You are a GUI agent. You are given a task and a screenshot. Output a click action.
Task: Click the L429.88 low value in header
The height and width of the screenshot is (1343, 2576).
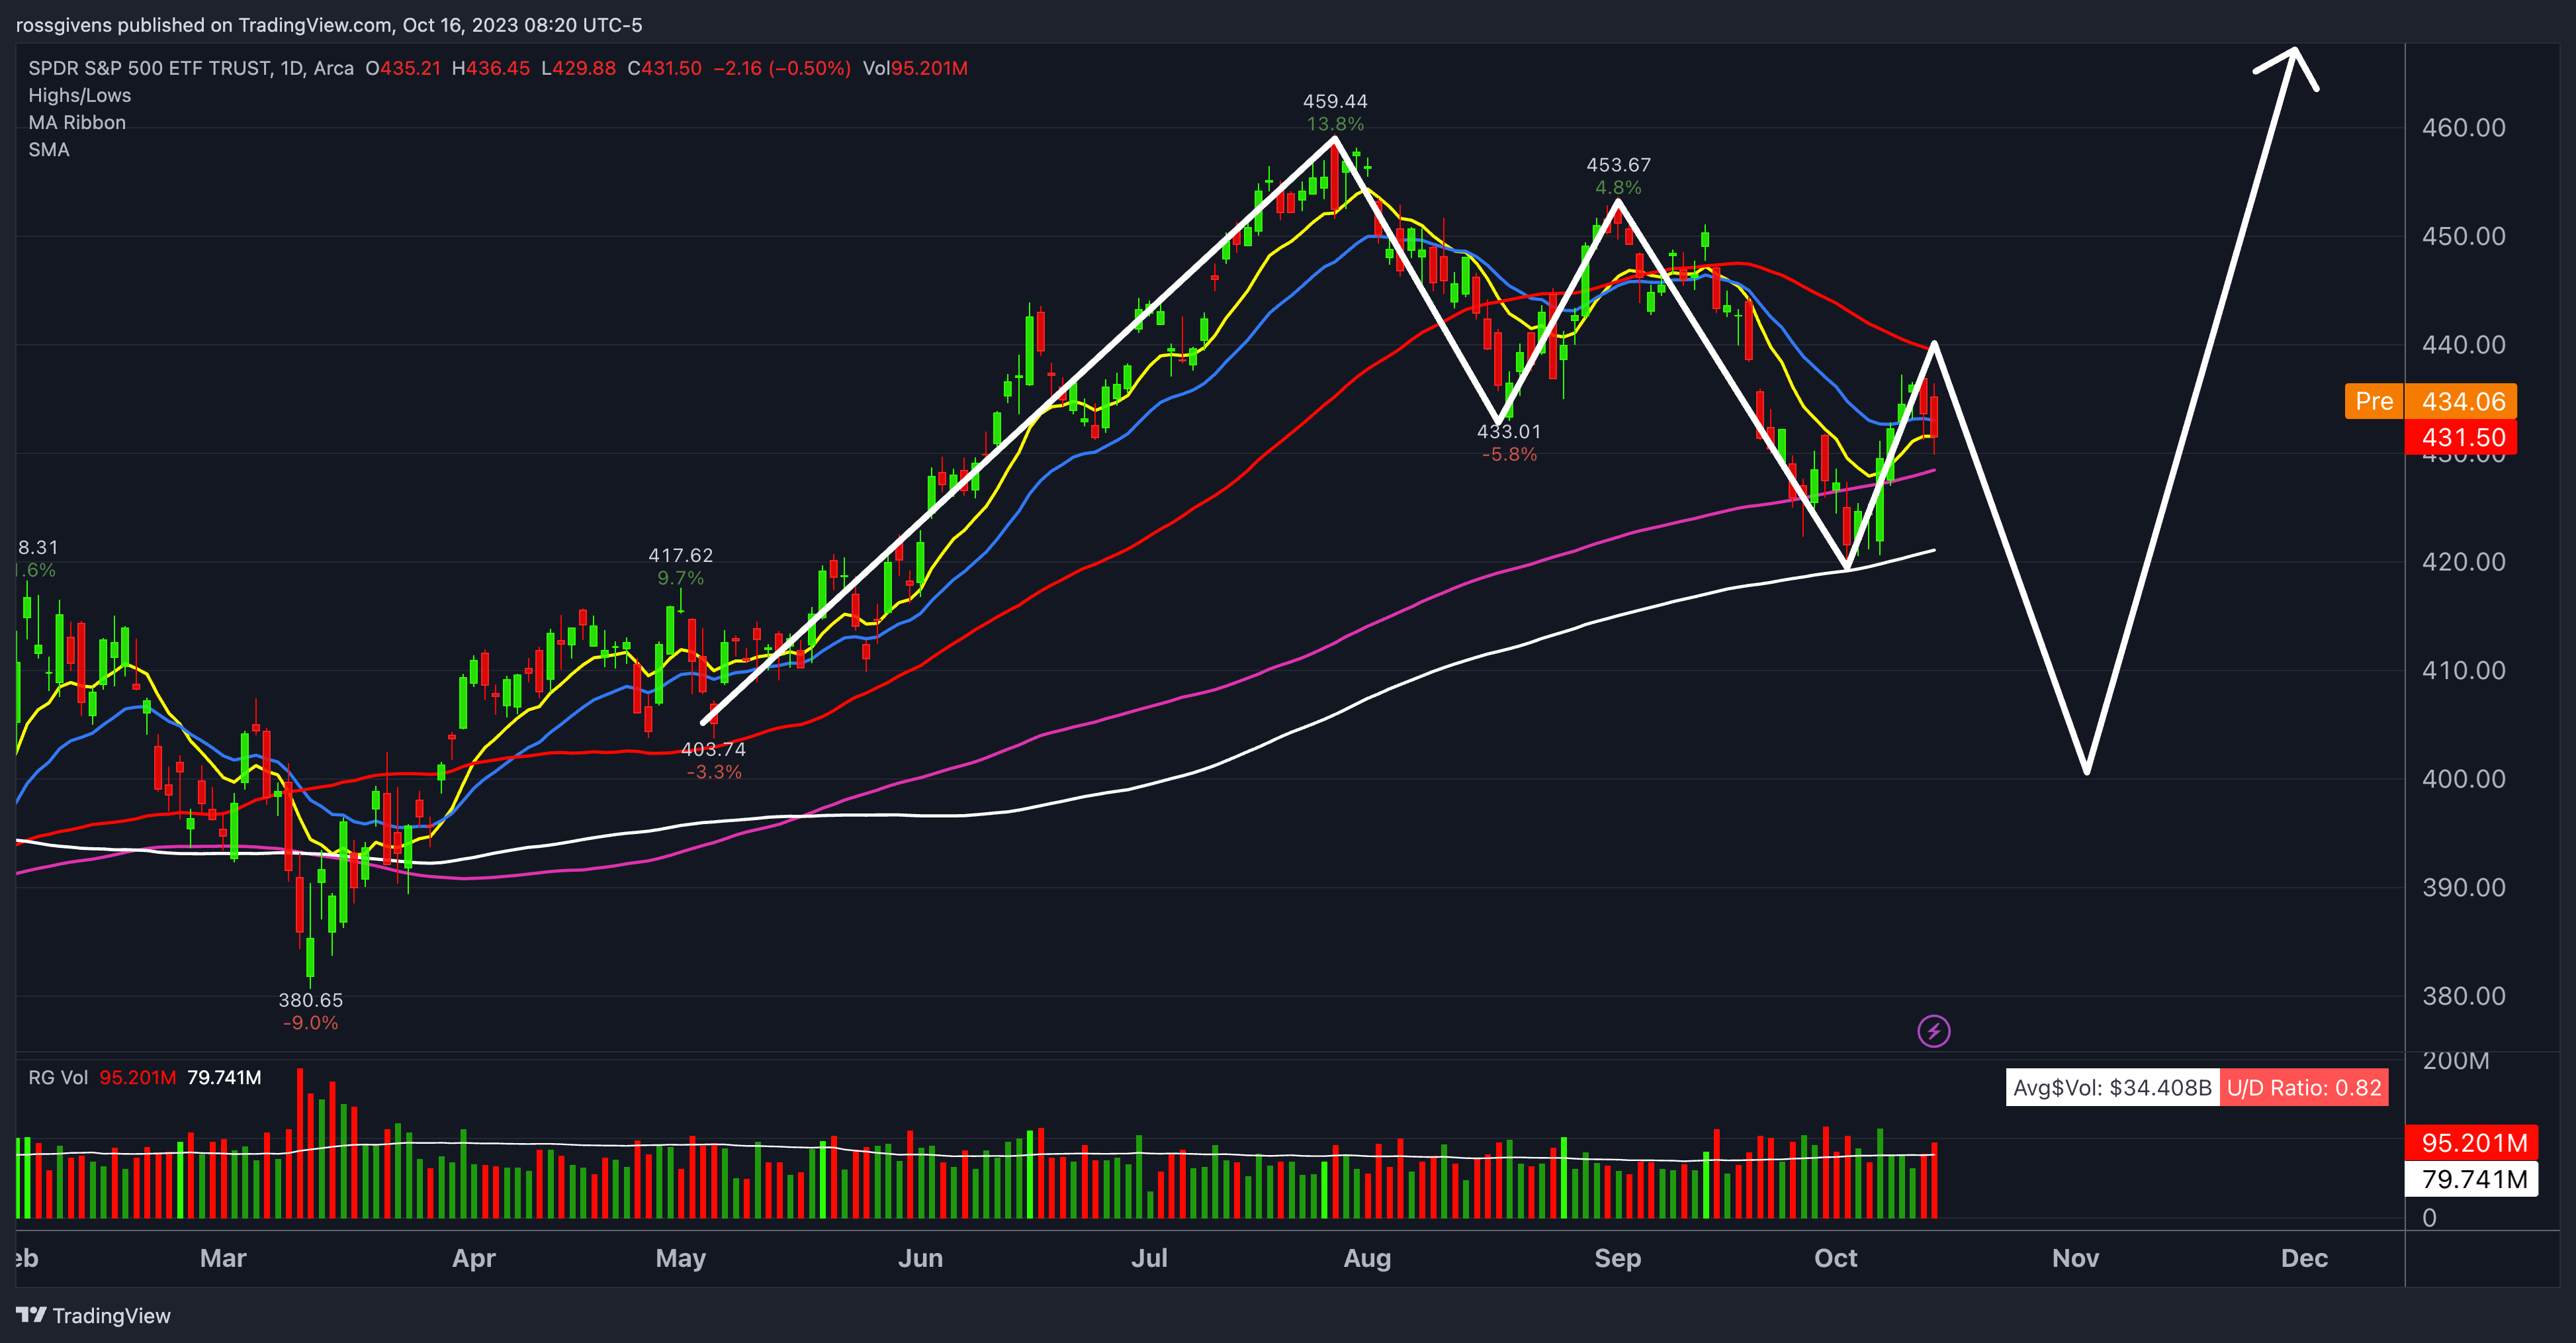(578, 68)
